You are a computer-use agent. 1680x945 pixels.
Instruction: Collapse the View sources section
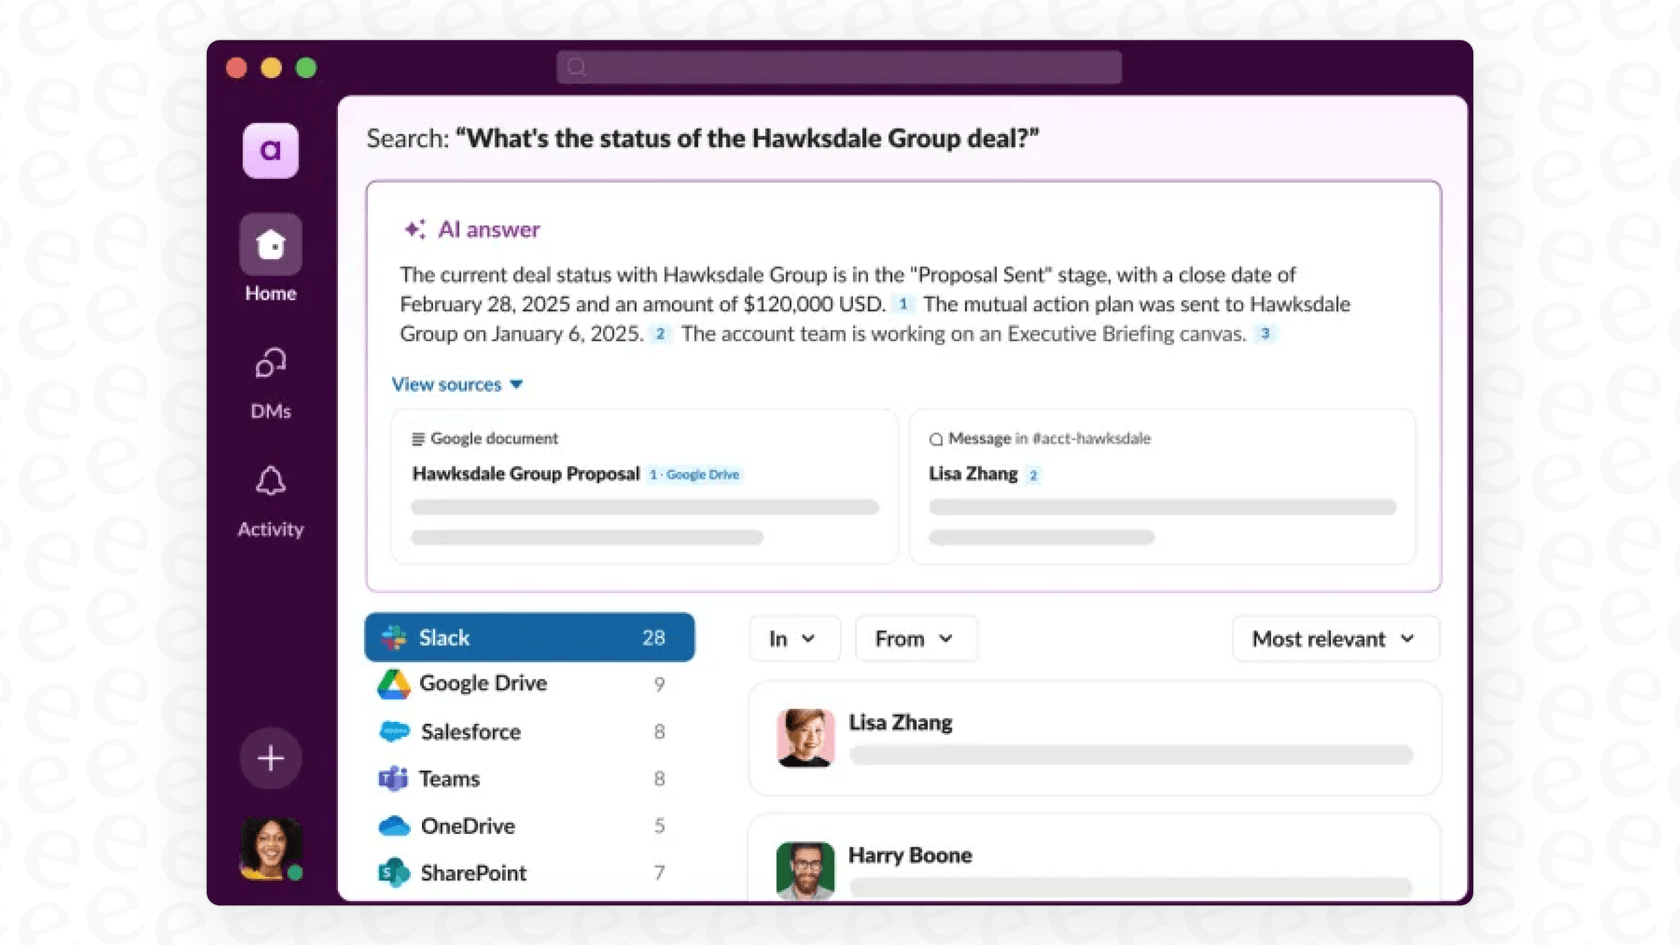coord(456,384)
